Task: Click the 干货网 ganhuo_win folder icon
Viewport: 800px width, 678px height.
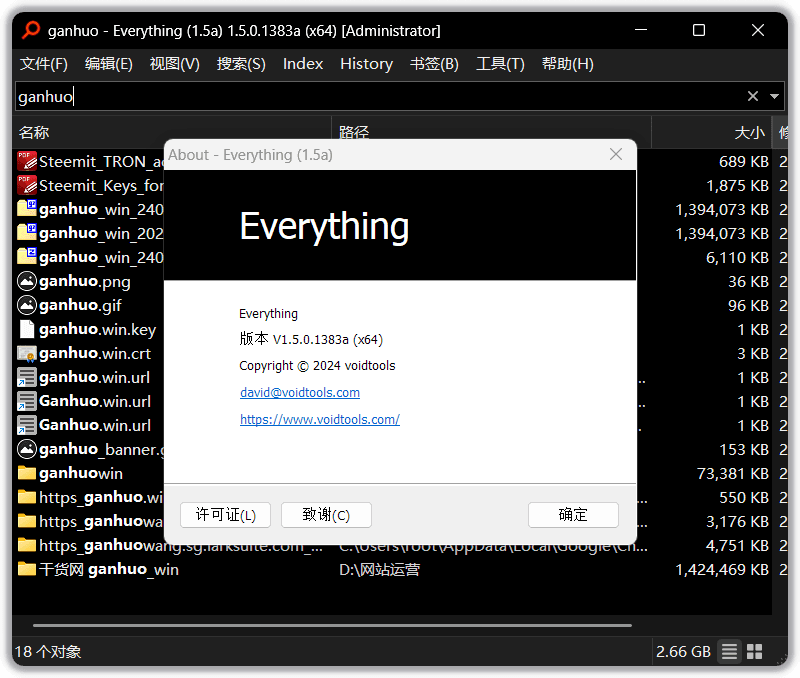Action: click(x=27, y=569)
